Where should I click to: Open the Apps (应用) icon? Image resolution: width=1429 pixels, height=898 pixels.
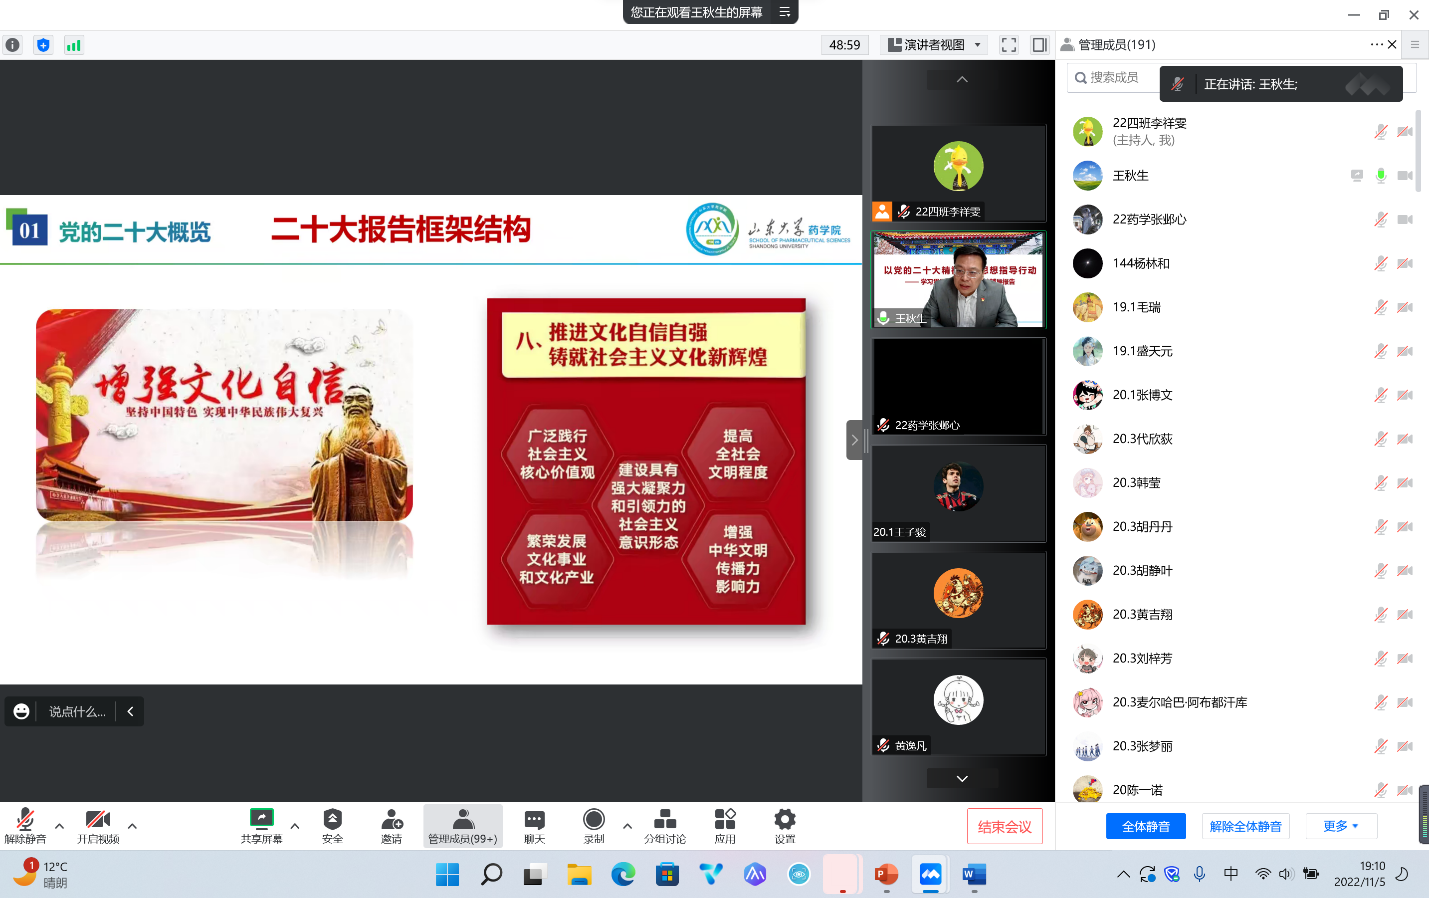coord(725,820)
